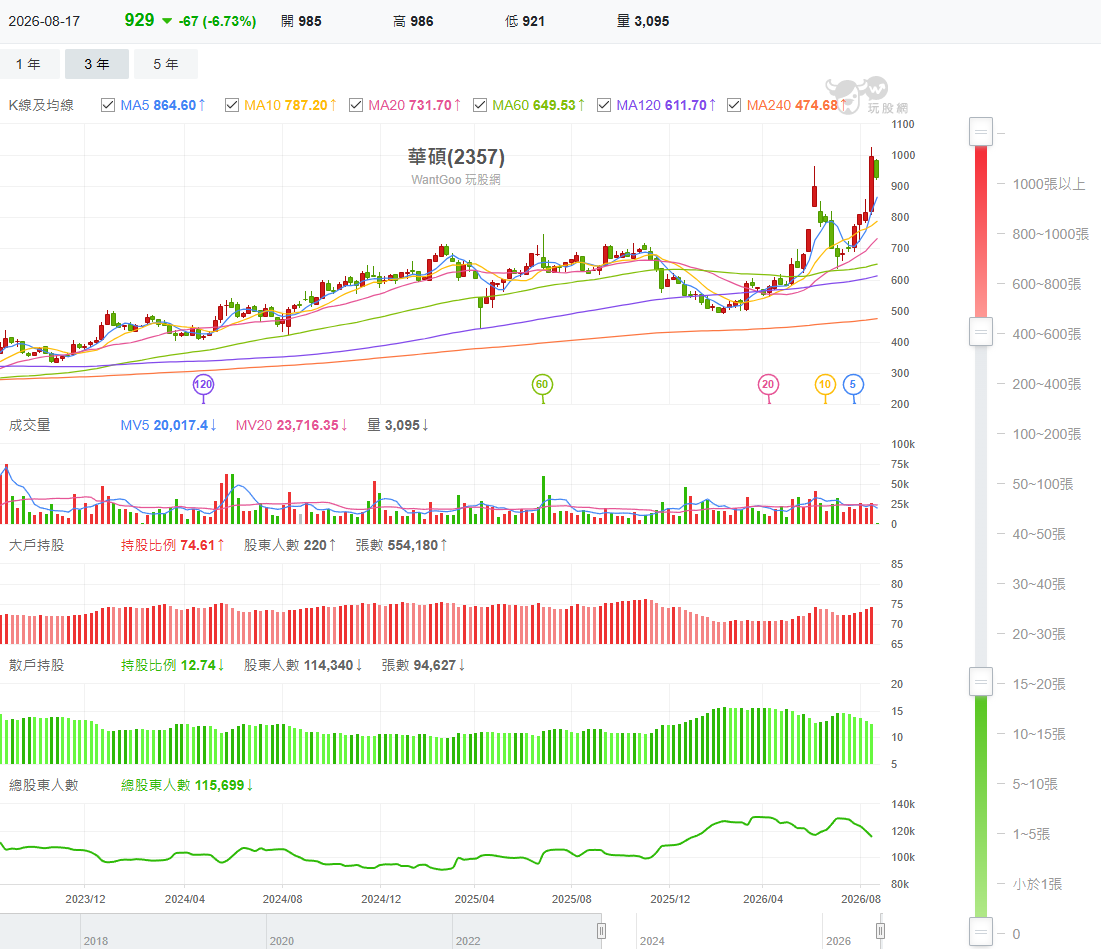Click the pink 20 marker on chart

pos(768,384)
